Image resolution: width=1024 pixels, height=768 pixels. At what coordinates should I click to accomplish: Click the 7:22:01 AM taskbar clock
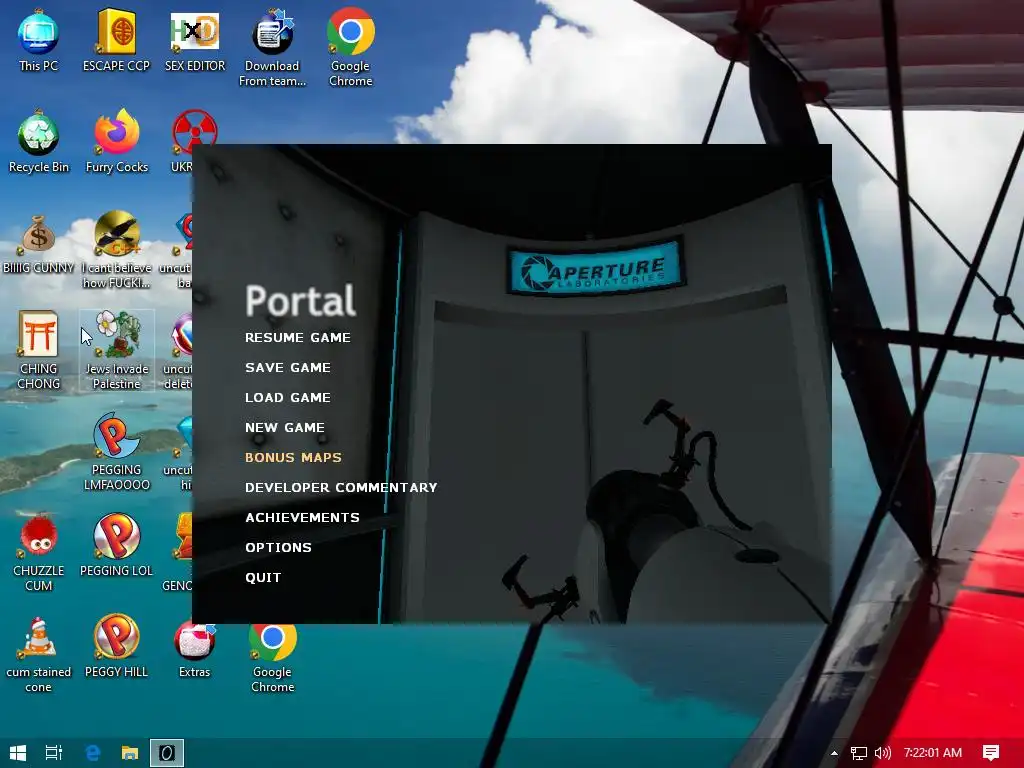click(933, 753)
